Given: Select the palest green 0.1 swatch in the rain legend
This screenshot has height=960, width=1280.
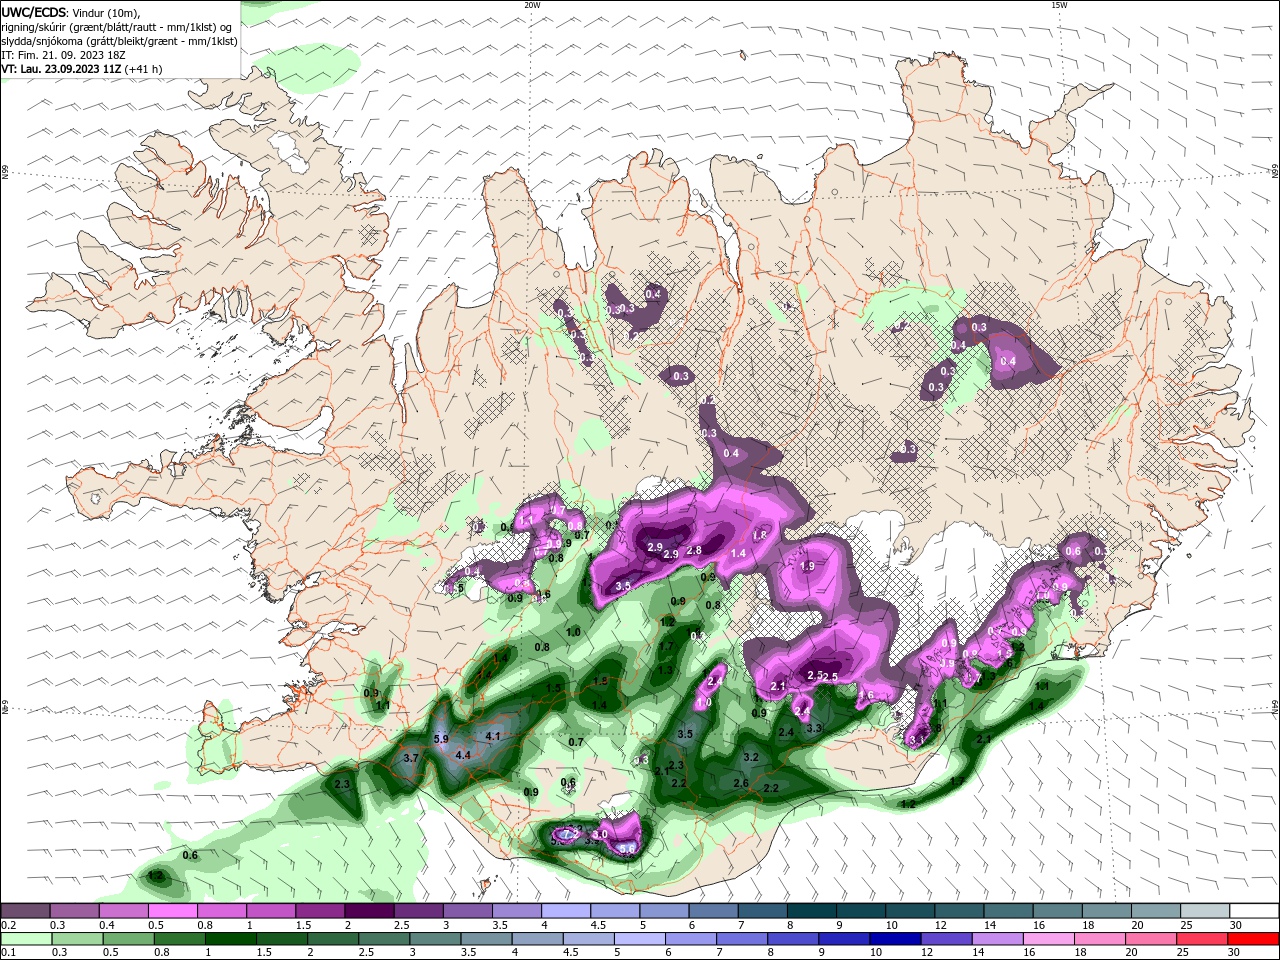Looking at the screenshot, I should click(26, 939).
